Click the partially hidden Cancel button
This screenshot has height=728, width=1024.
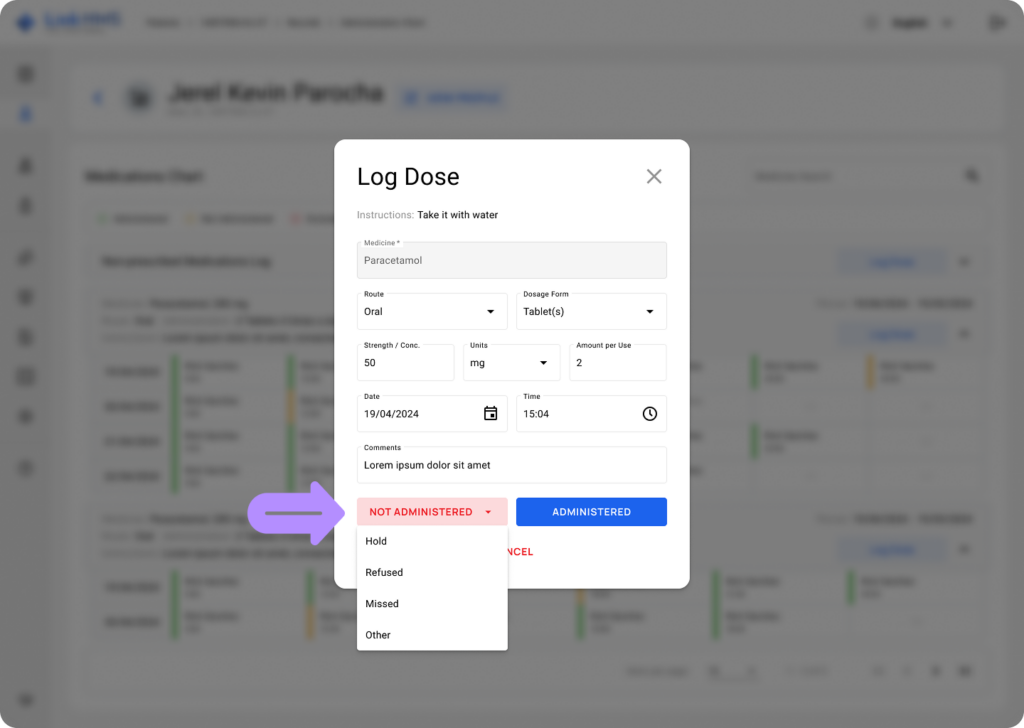click(x=521, y=552)
